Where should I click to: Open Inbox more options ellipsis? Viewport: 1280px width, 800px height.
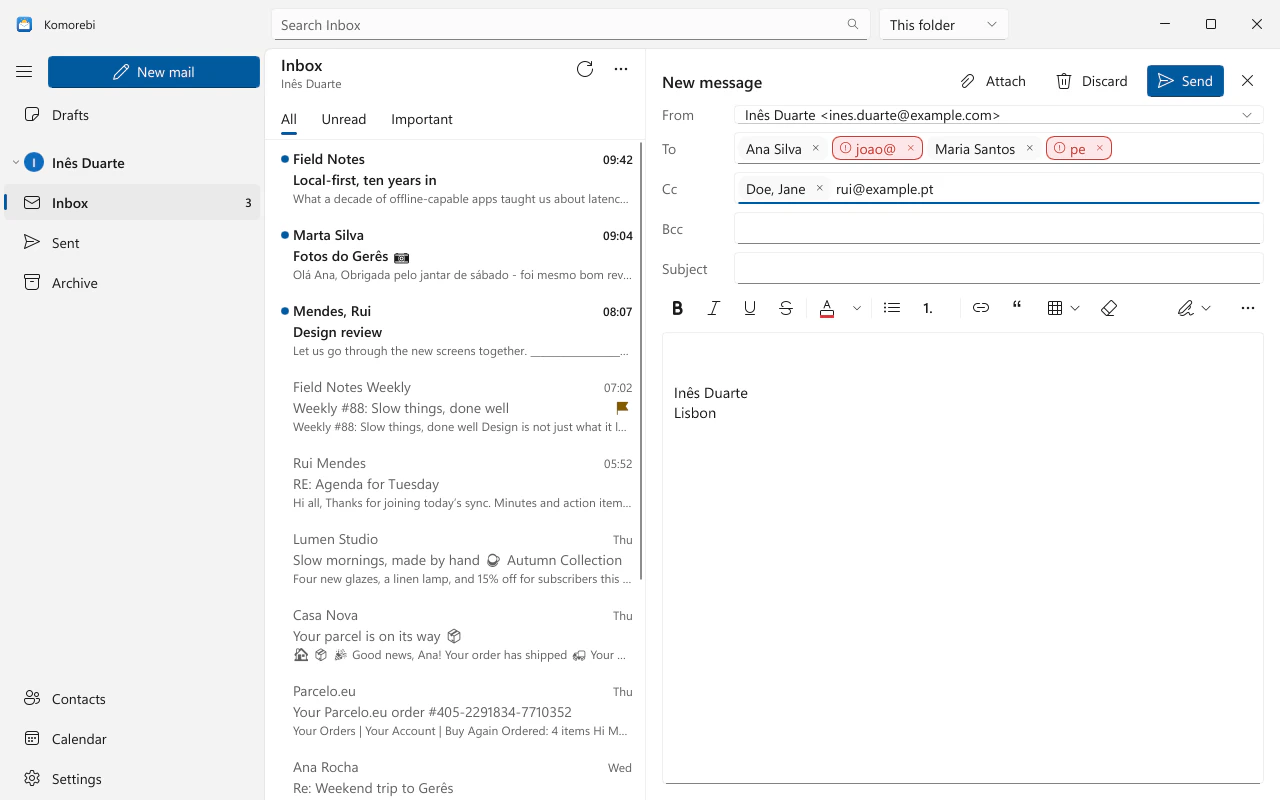[621, 69]
